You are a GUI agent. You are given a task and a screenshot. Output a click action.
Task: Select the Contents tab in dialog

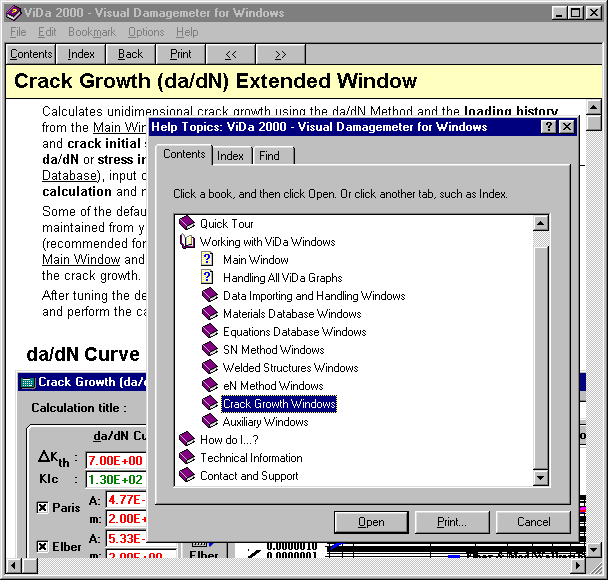pyautogui.click(x=184, y=154)
